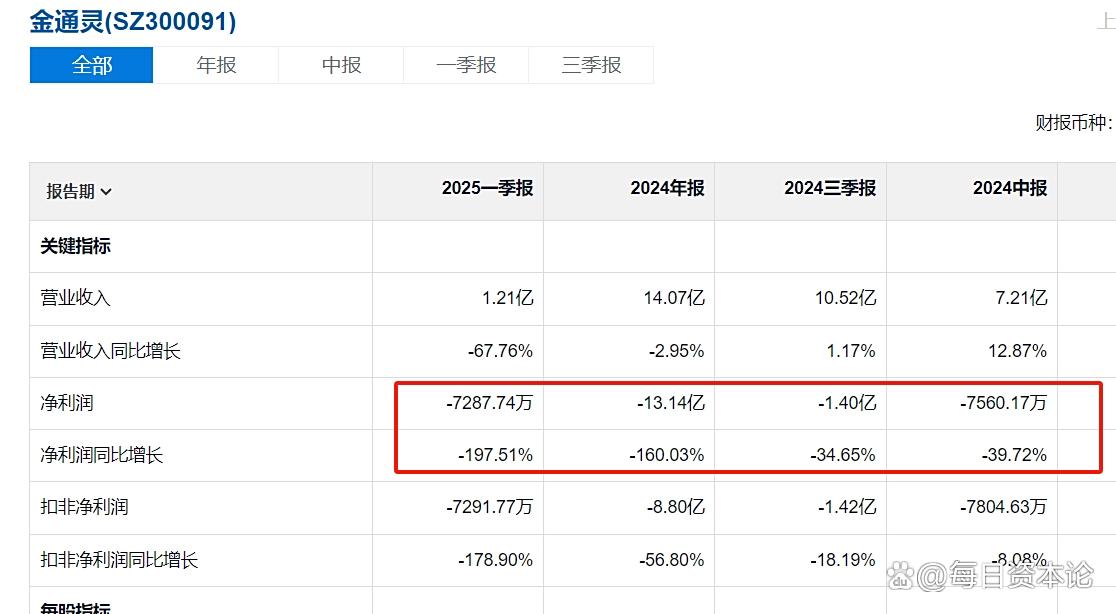Click the 关键指标 section heading

[x=75, y=246]
